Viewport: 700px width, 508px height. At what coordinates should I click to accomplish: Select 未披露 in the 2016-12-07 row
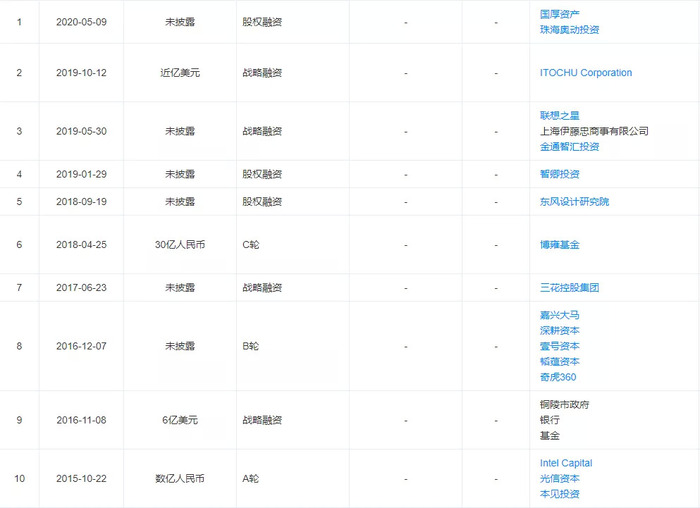(x=180, y=346)
